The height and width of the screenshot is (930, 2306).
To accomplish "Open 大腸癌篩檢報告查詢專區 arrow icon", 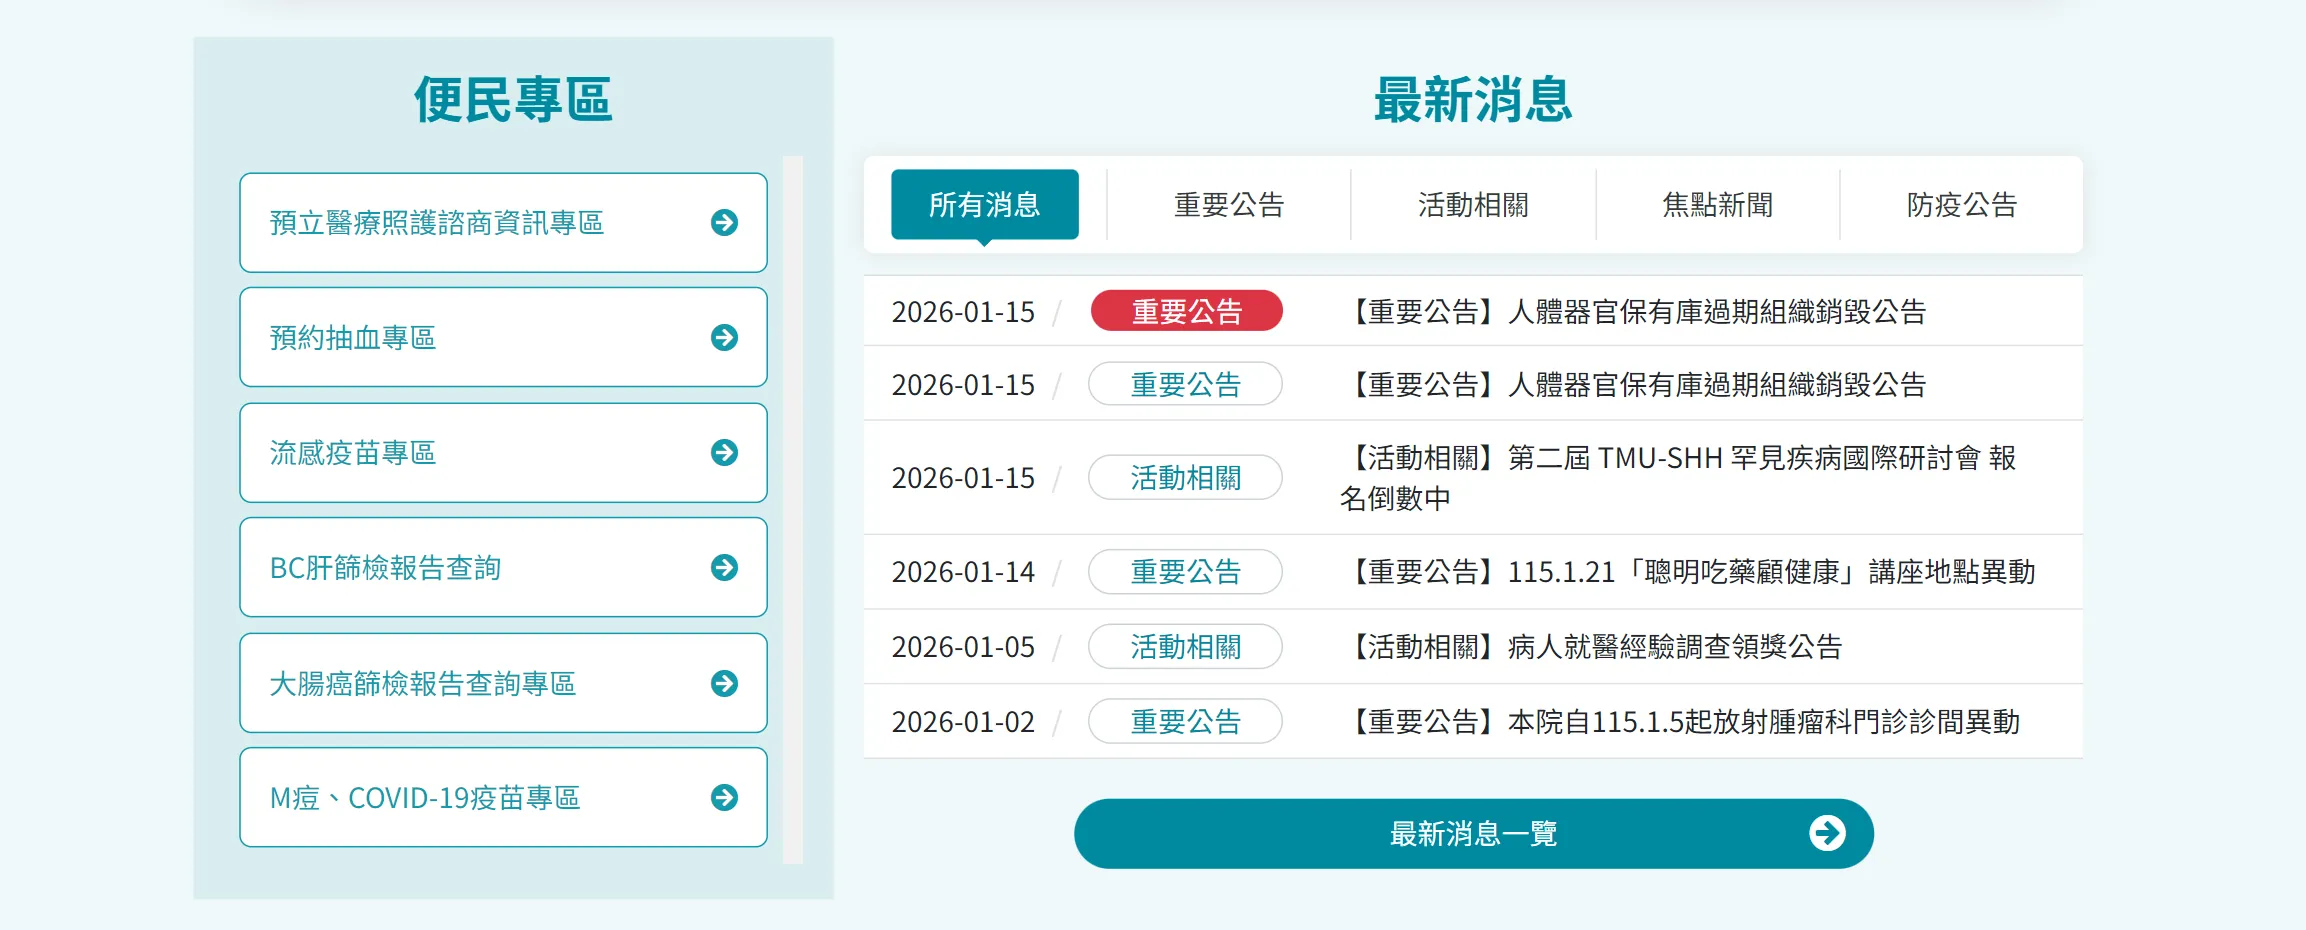I will (x=724, y=682).
